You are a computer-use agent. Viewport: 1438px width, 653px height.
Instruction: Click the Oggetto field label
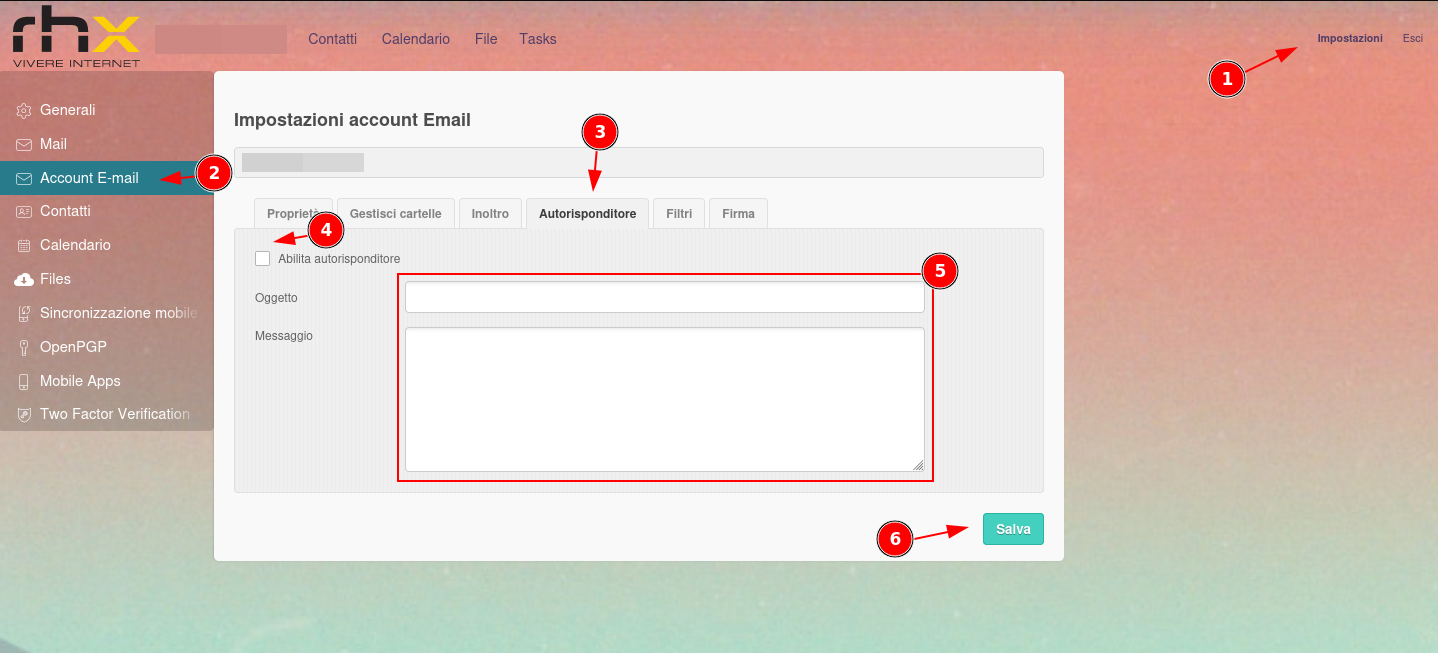276,297
